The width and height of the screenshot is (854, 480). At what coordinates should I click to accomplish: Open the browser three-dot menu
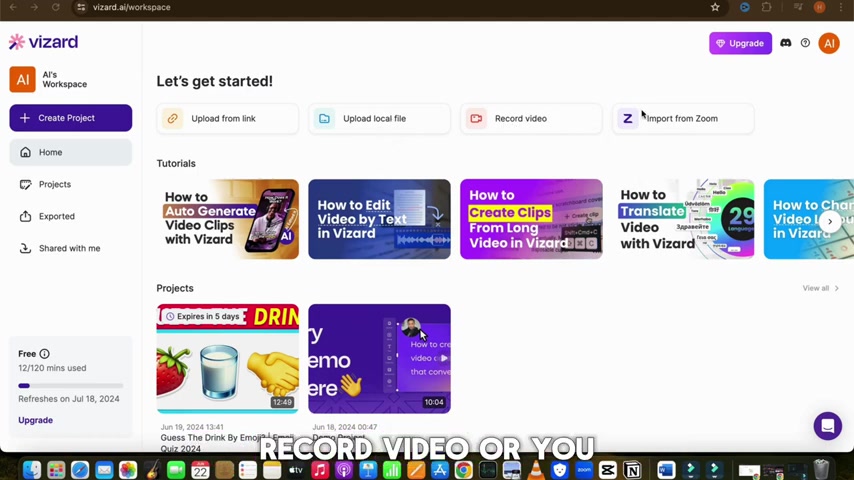(841, 7)
